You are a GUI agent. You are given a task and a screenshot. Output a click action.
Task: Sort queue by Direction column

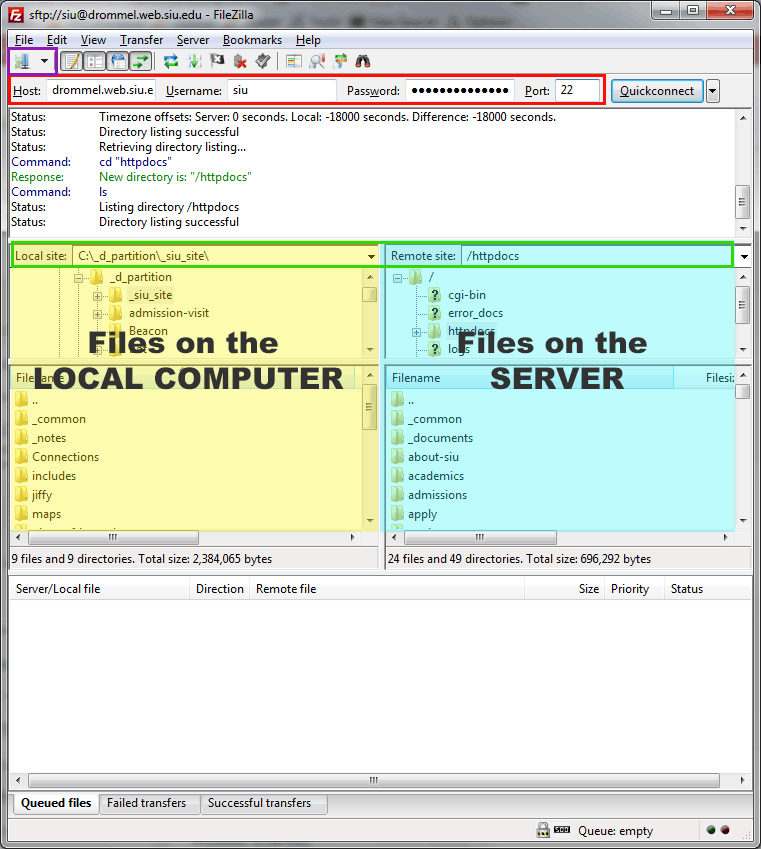pos(219,589)
